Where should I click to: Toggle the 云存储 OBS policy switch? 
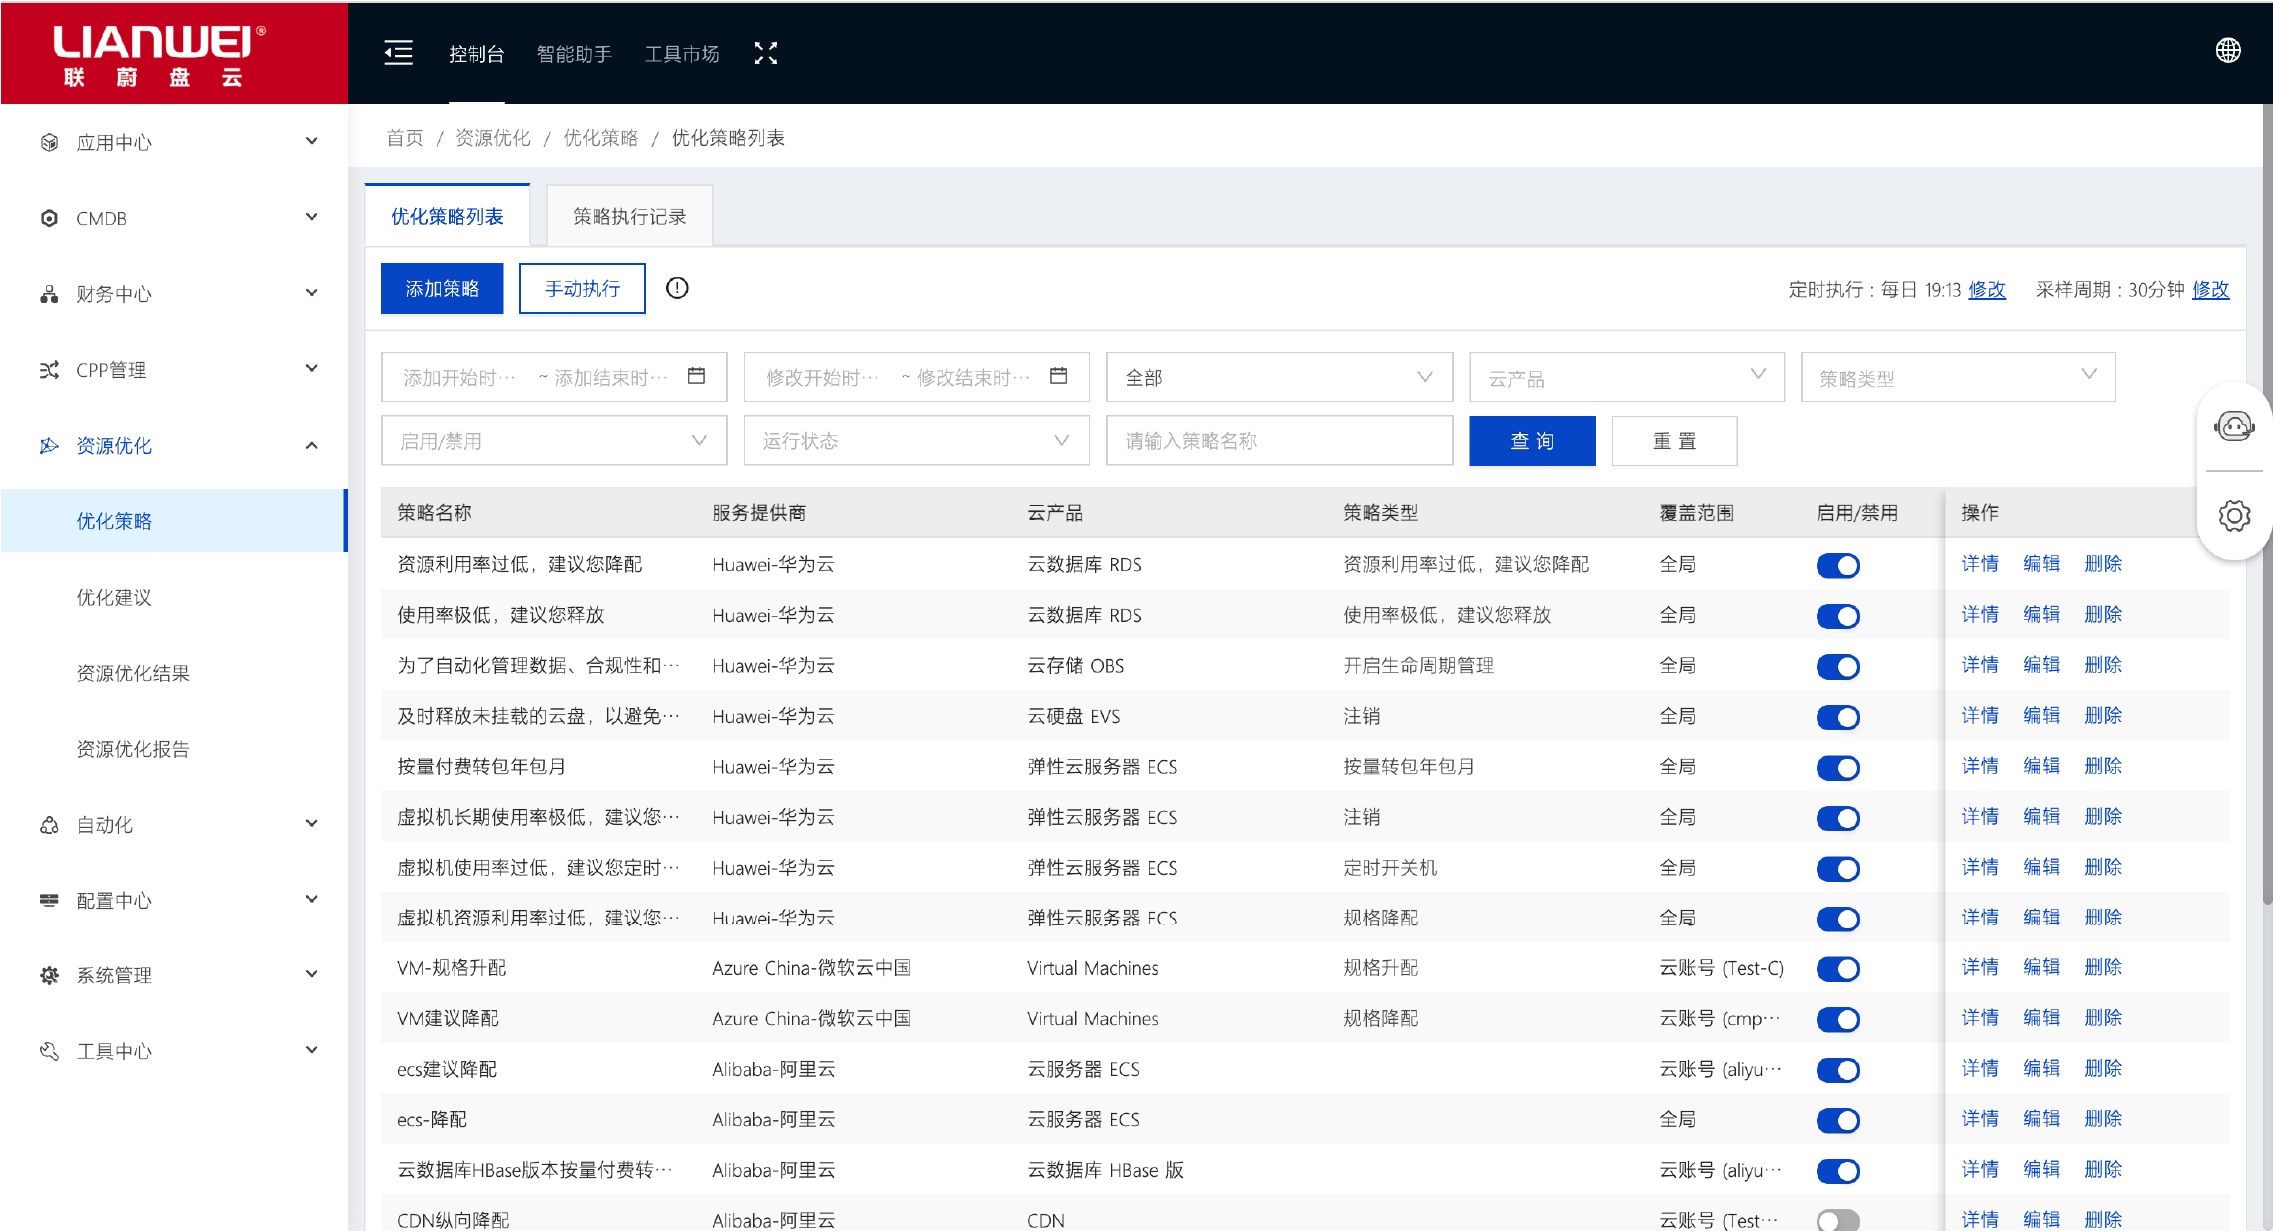[x=1838, y=666]
